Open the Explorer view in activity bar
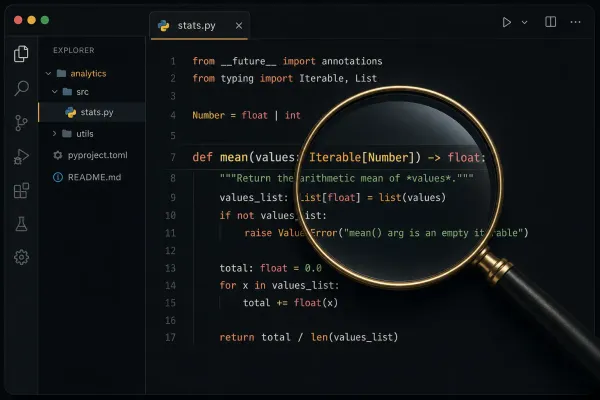 [21, 54]
